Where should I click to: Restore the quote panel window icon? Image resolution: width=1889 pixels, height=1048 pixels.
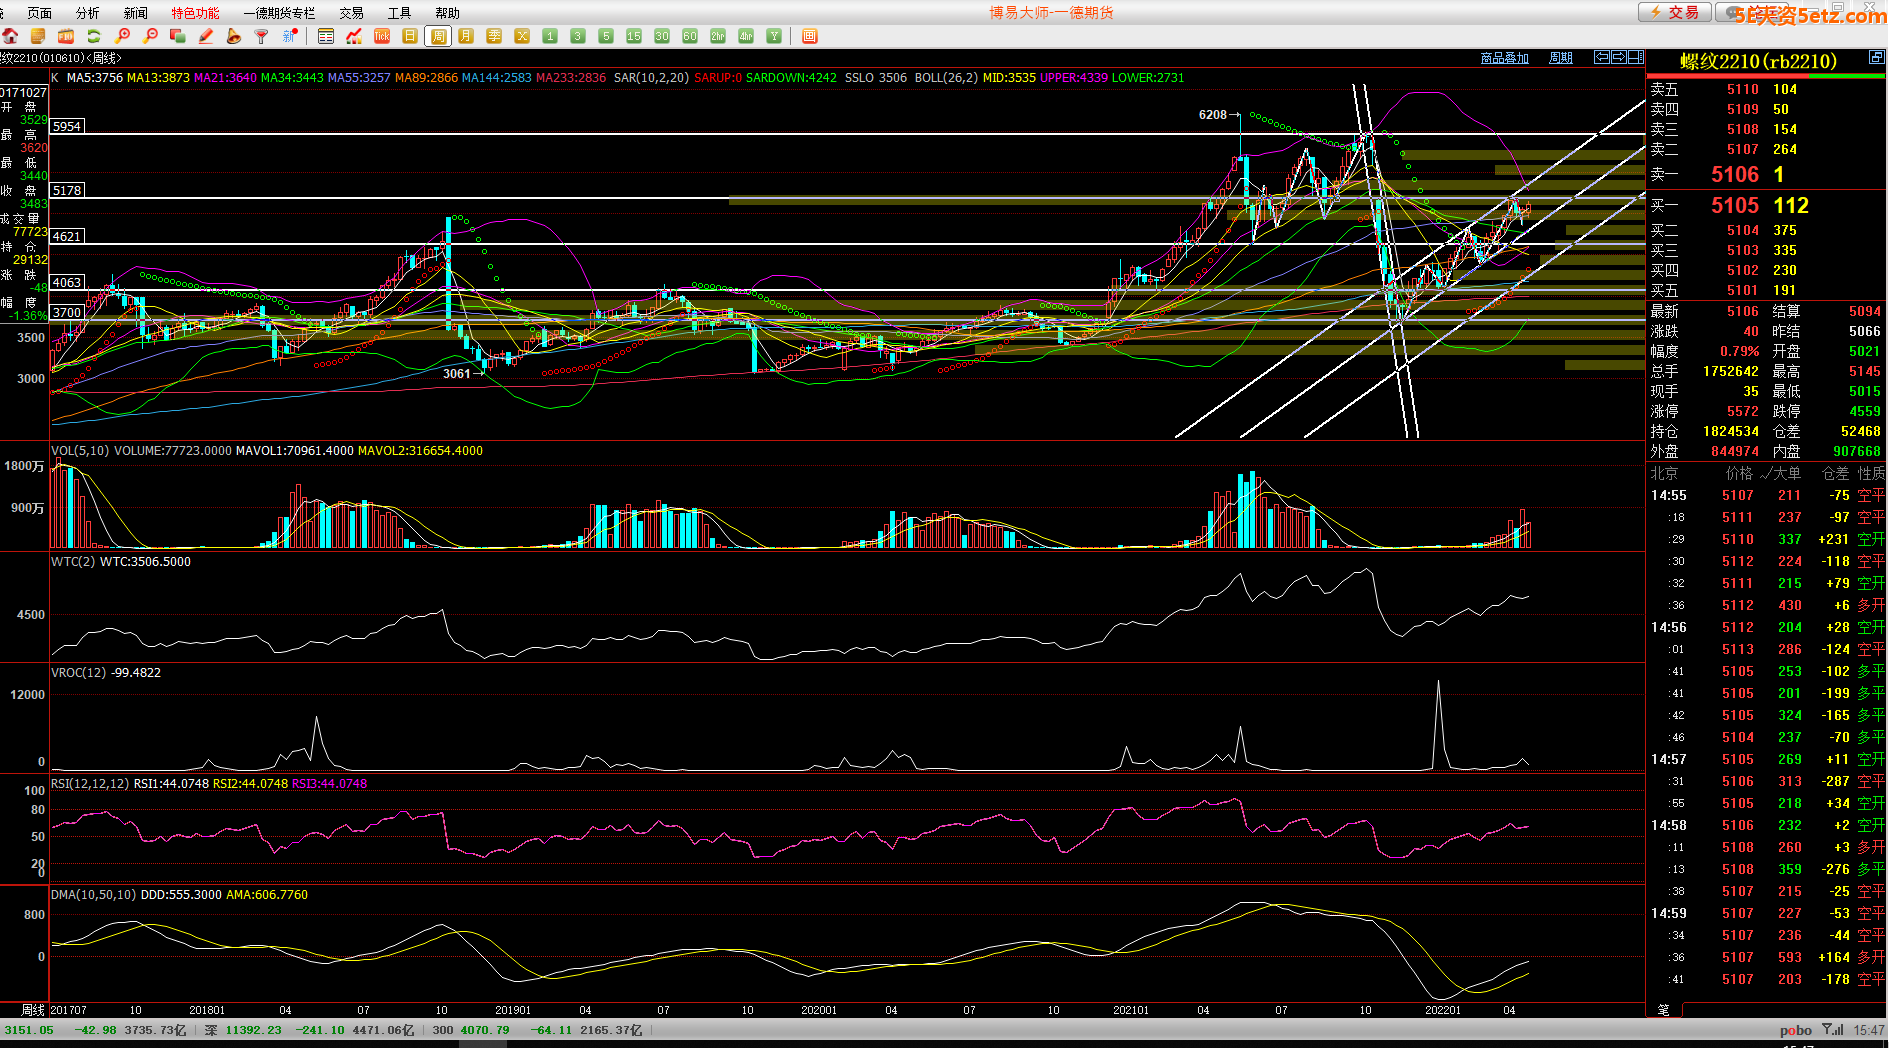pyautogui.click(x=1877, y=58)
